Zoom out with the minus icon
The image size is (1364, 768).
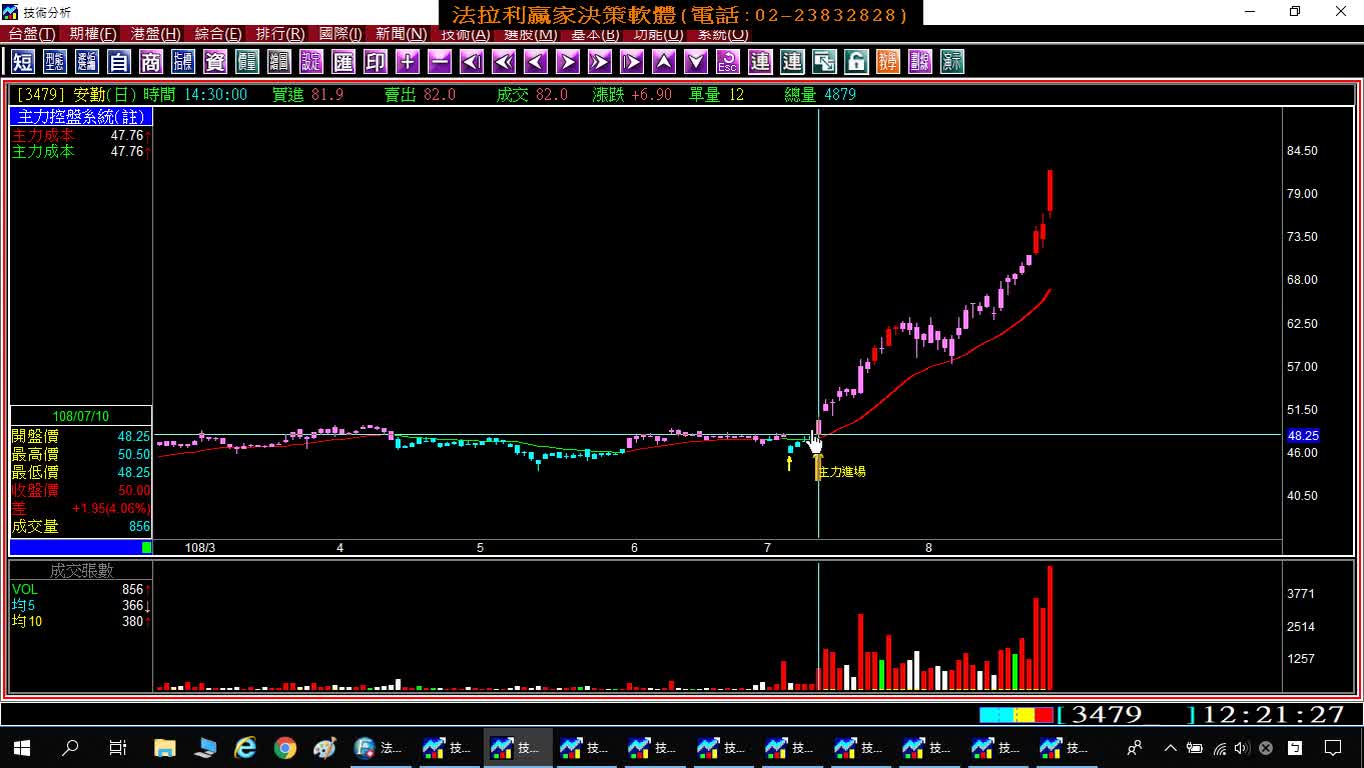click(x=439, y=62)
